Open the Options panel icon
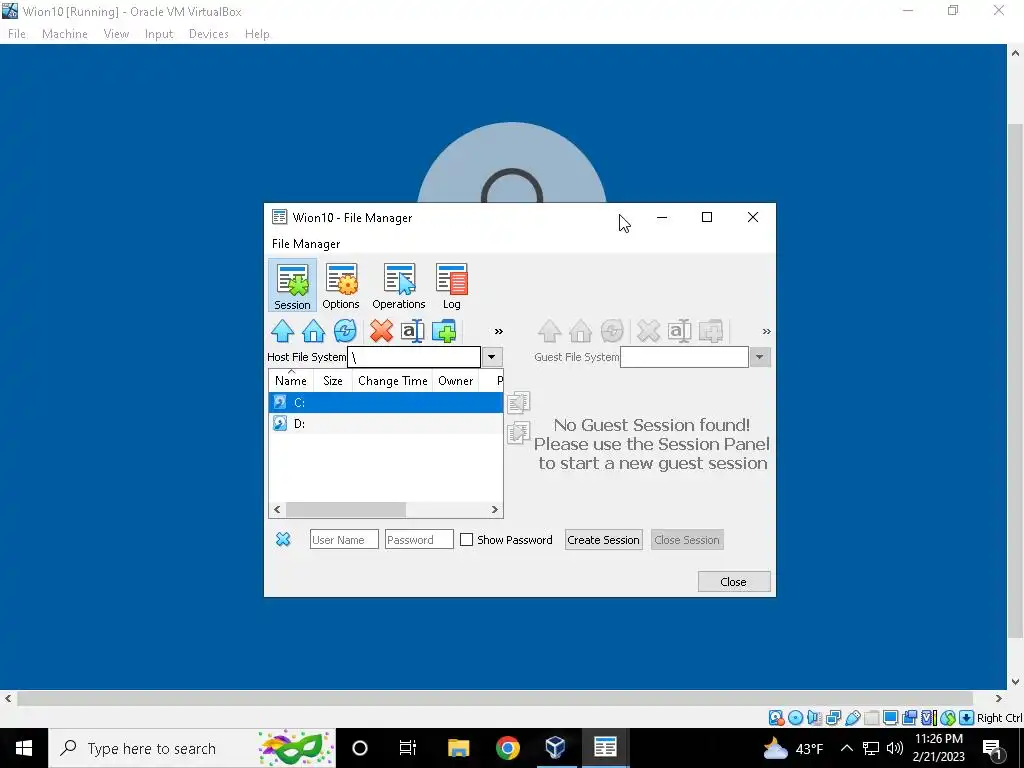 tap(341, 285)
